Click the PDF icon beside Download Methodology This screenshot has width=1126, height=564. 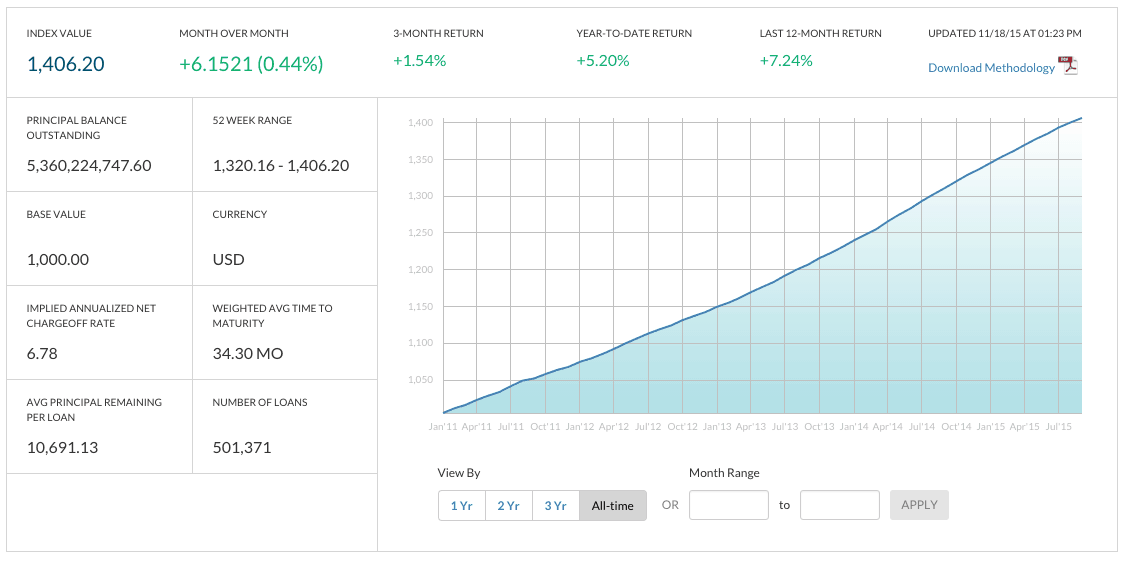click(x=1069, y=67)
